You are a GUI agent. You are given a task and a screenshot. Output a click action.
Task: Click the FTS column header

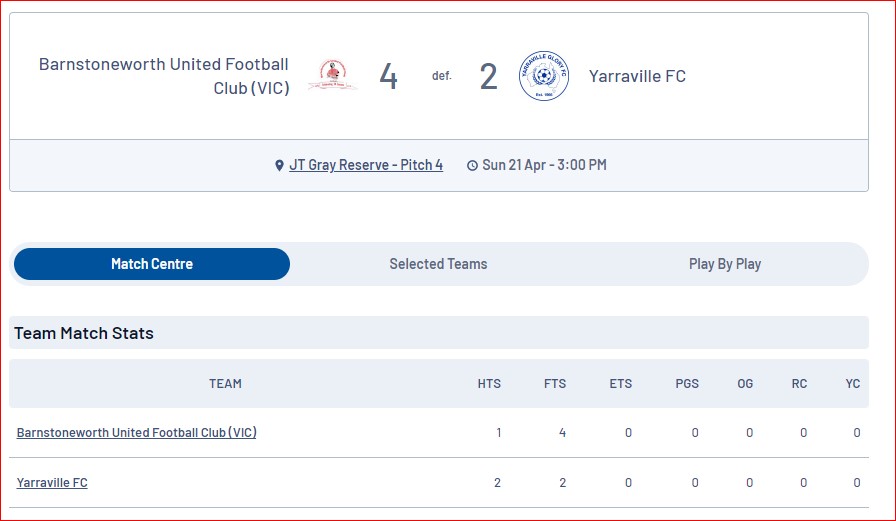click(555, 383)
